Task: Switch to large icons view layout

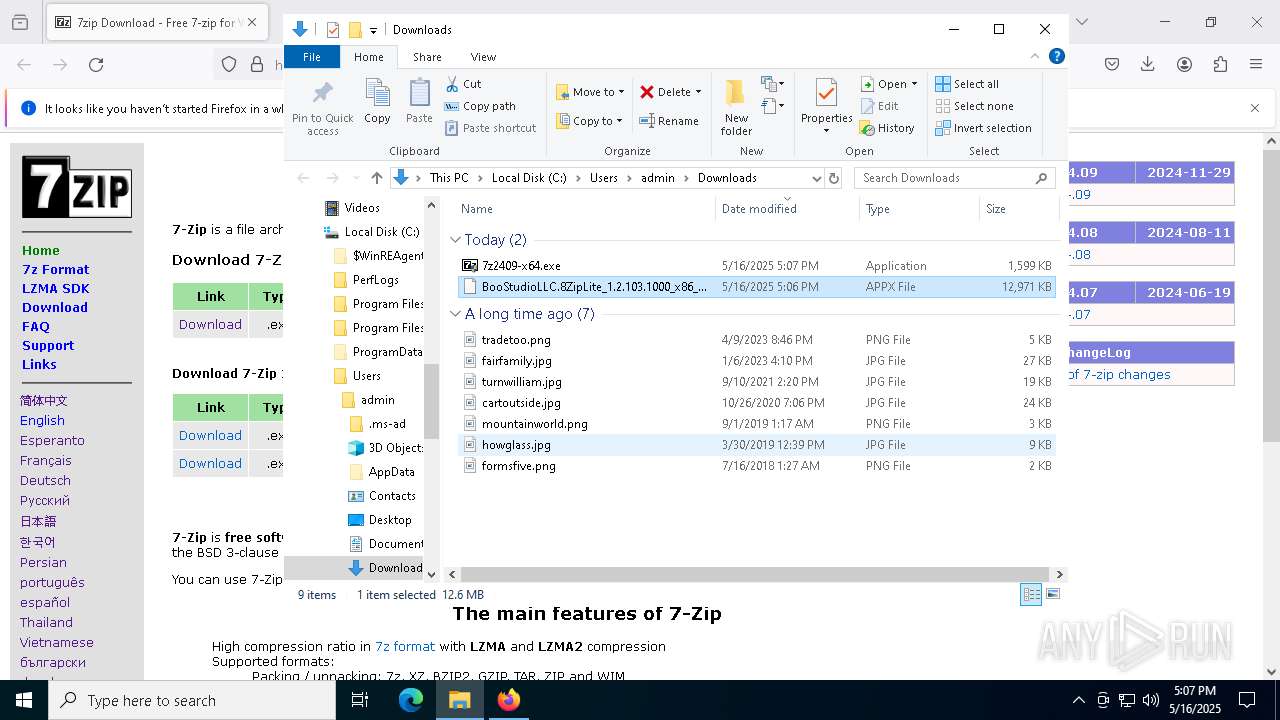Action: (x=1052, y=594)
